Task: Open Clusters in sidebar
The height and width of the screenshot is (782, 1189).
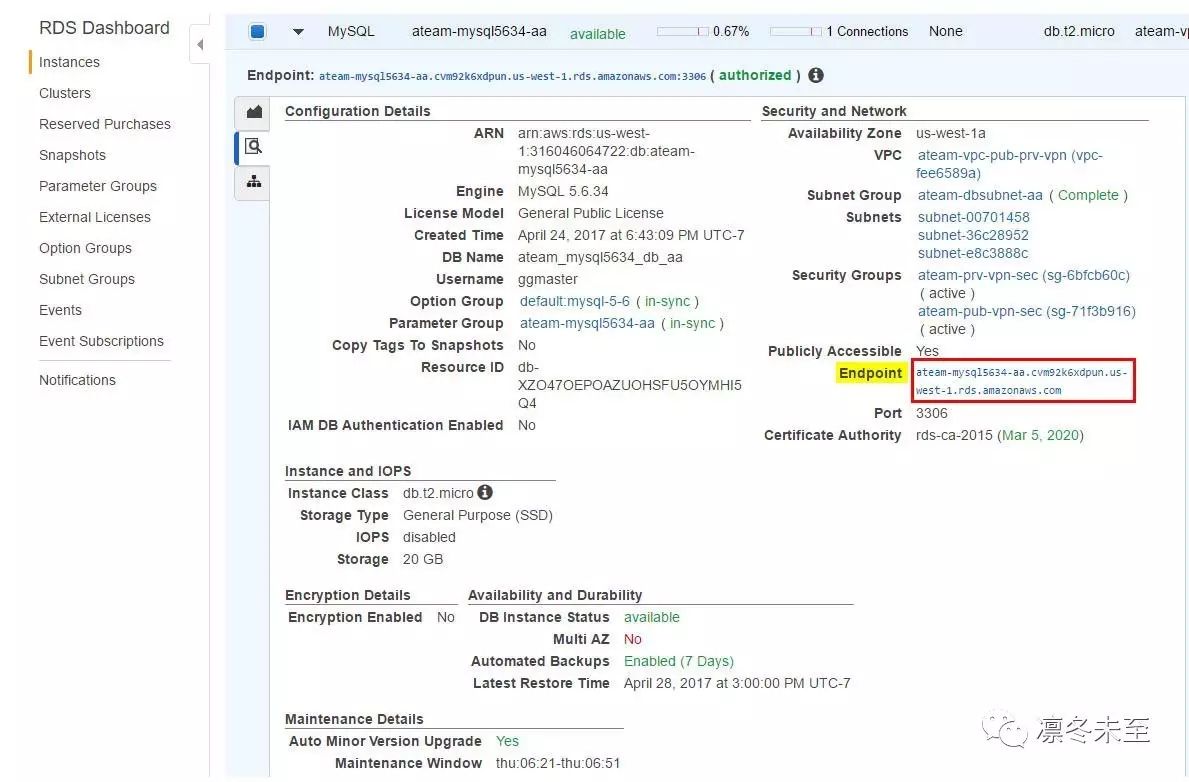Action: coord(64,93)
